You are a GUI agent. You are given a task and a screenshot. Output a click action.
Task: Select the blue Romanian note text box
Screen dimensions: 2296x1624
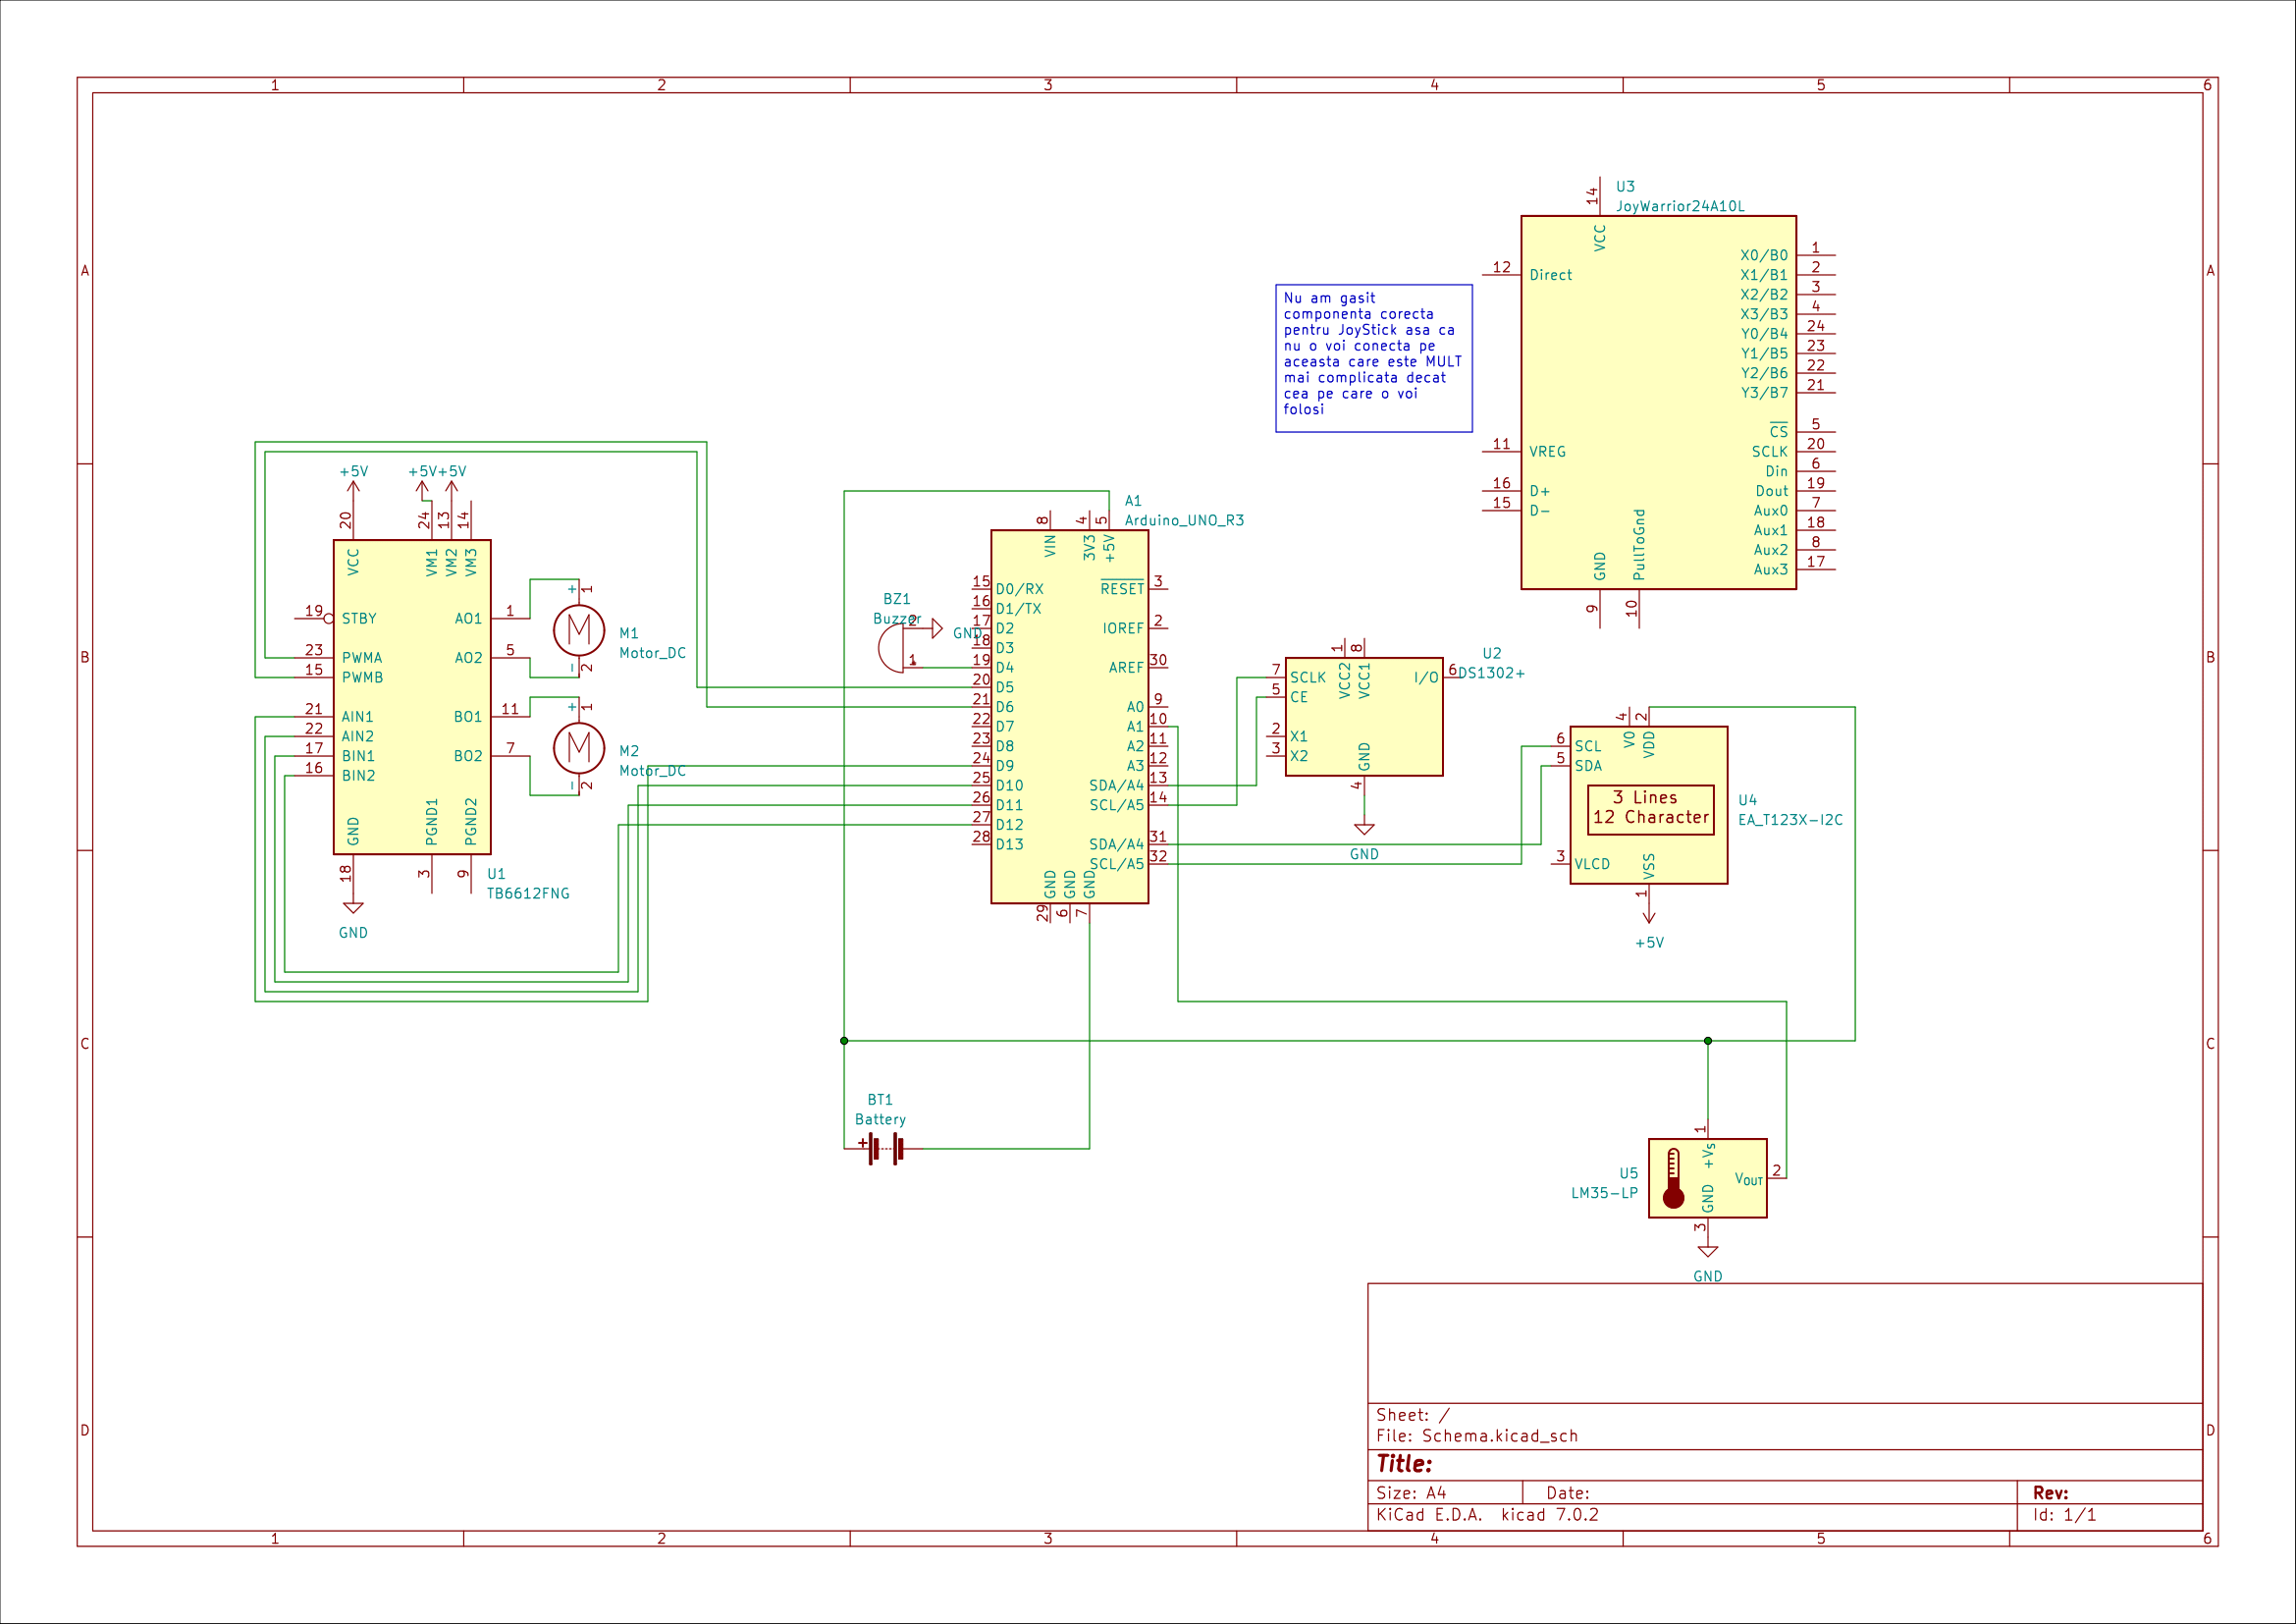click(x=1374, y=358)
